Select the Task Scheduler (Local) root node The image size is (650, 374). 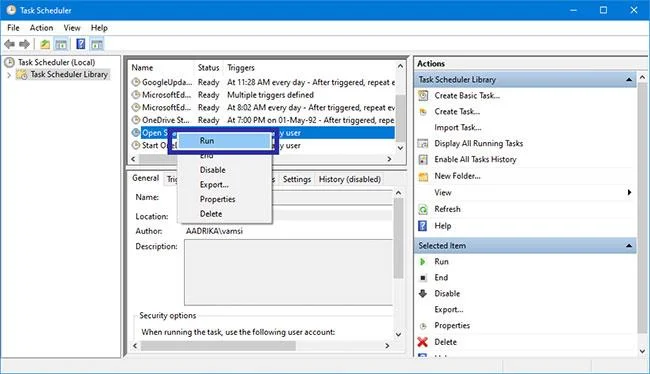[56, 62]
